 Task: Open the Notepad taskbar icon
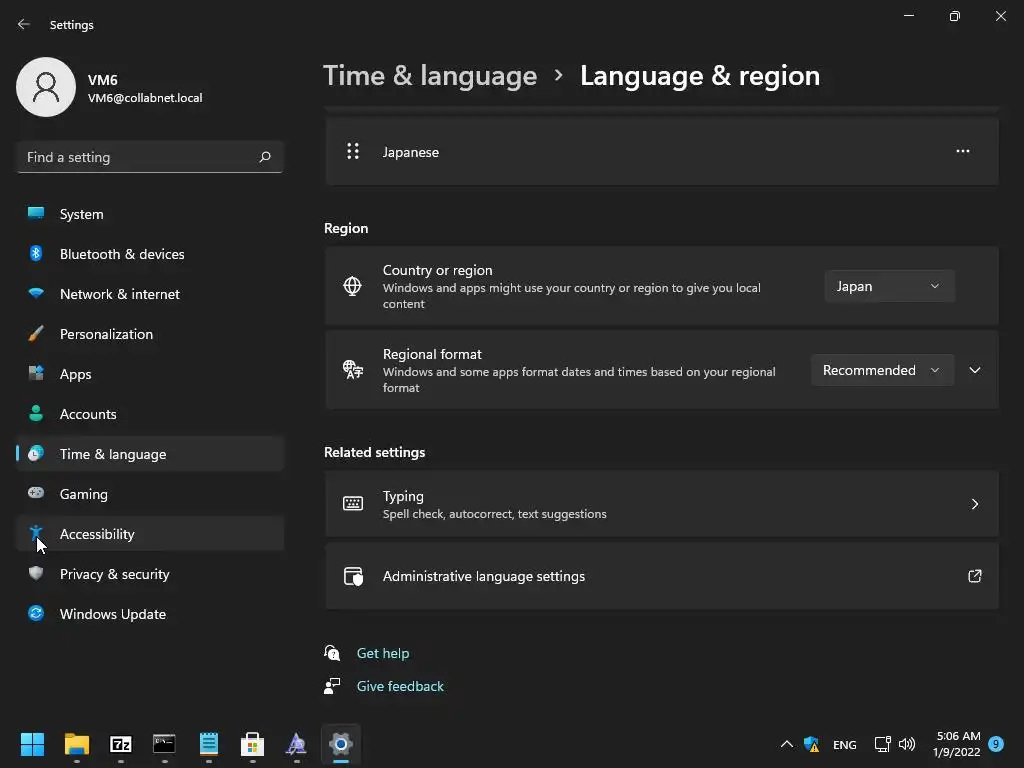[208, 744]
